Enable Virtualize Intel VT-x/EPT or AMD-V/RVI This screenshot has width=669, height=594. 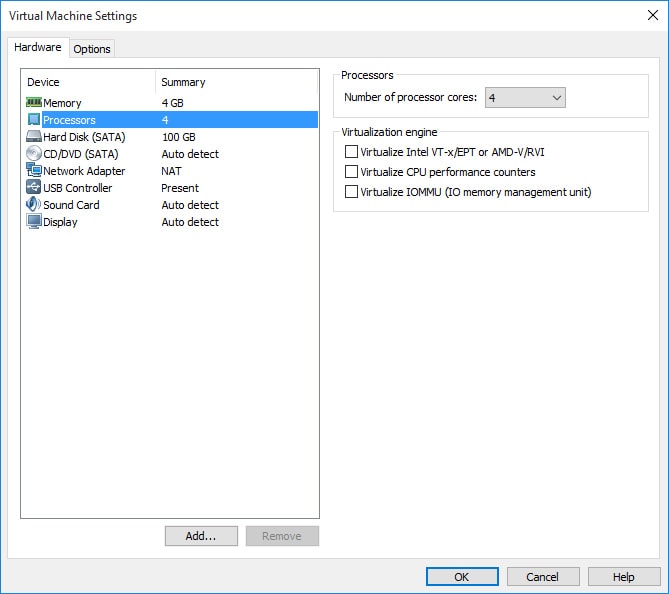tap(351, 152)
